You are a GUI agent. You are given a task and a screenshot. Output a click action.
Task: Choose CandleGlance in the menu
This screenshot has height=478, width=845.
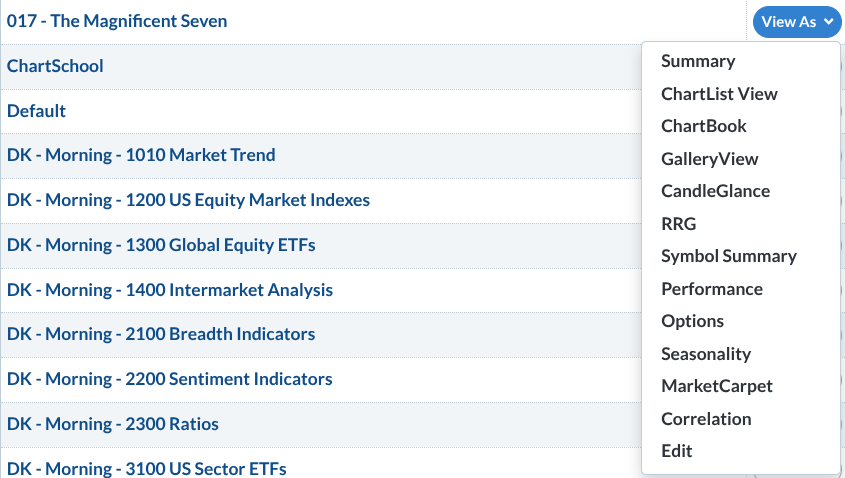coord(715,191)
